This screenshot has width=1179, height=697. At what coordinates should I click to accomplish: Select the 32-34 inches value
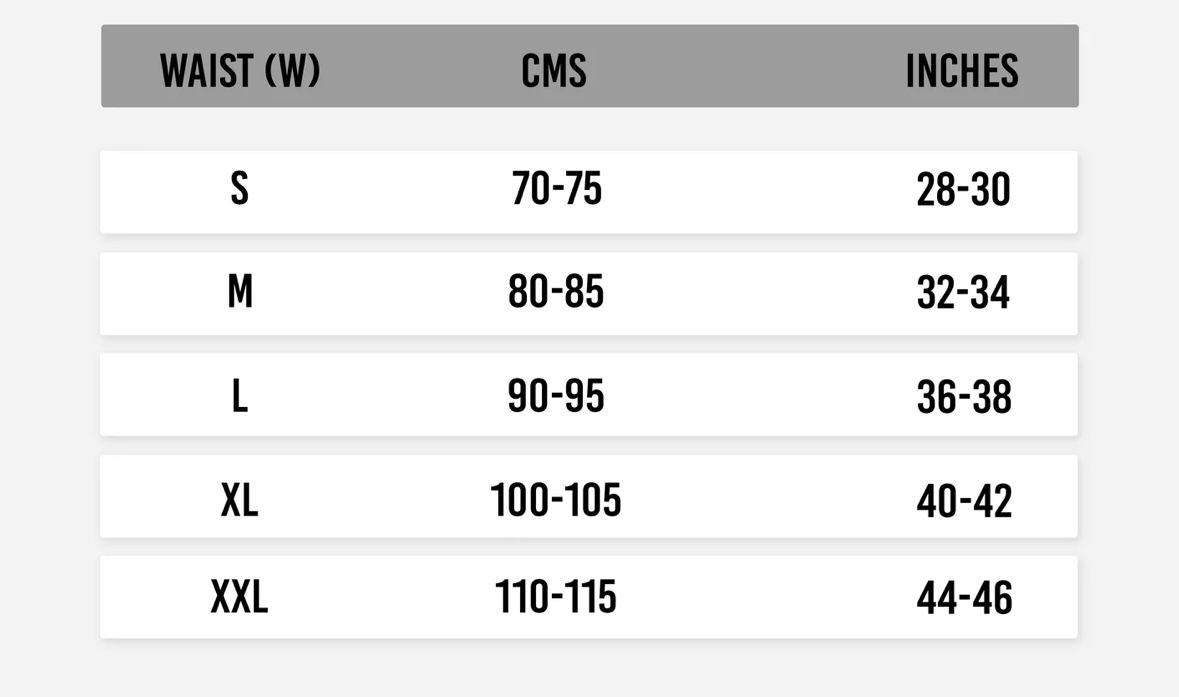tap(964, 294)
